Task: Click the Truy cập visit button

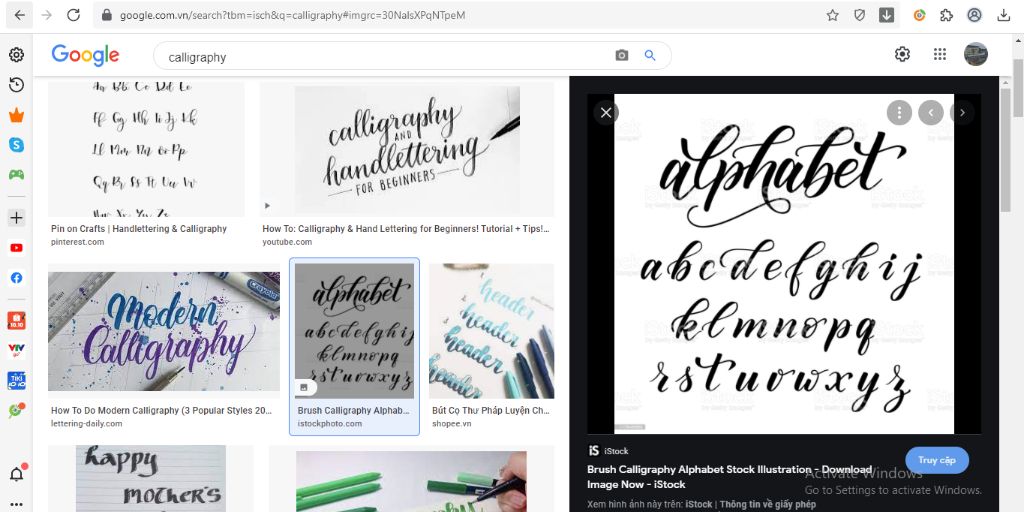Action: [x=937, y=460]
